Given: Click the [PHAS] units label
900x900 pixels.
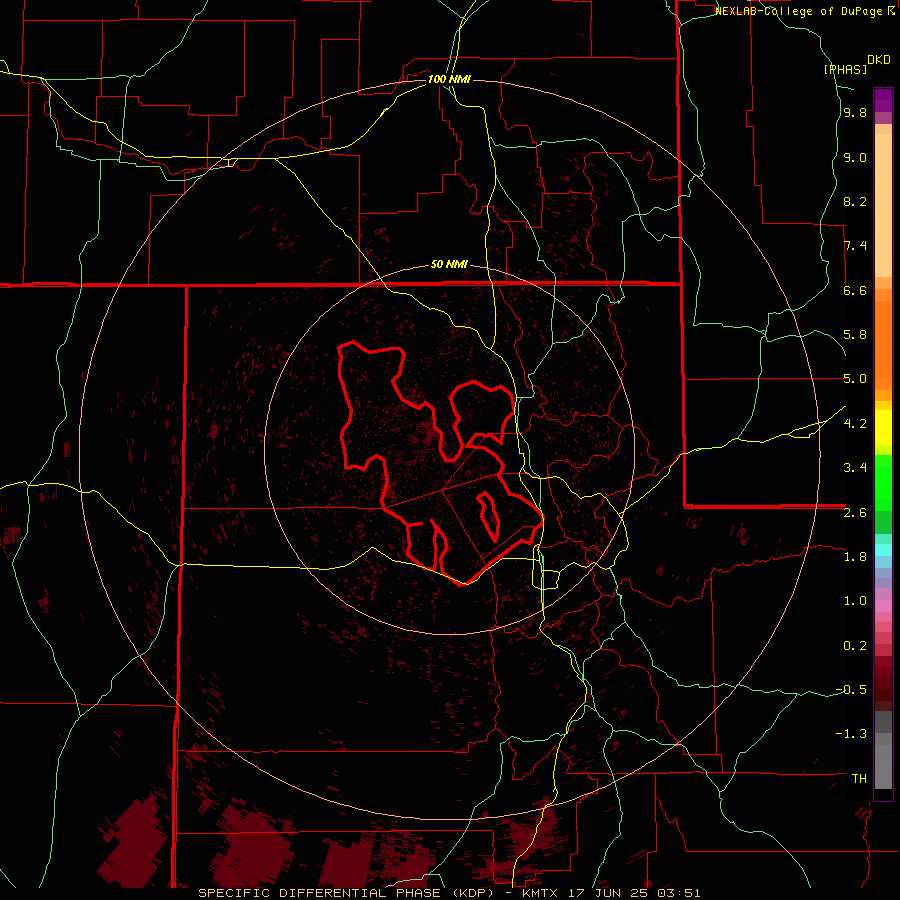Looking at the screenshot, I should [845, 69].
